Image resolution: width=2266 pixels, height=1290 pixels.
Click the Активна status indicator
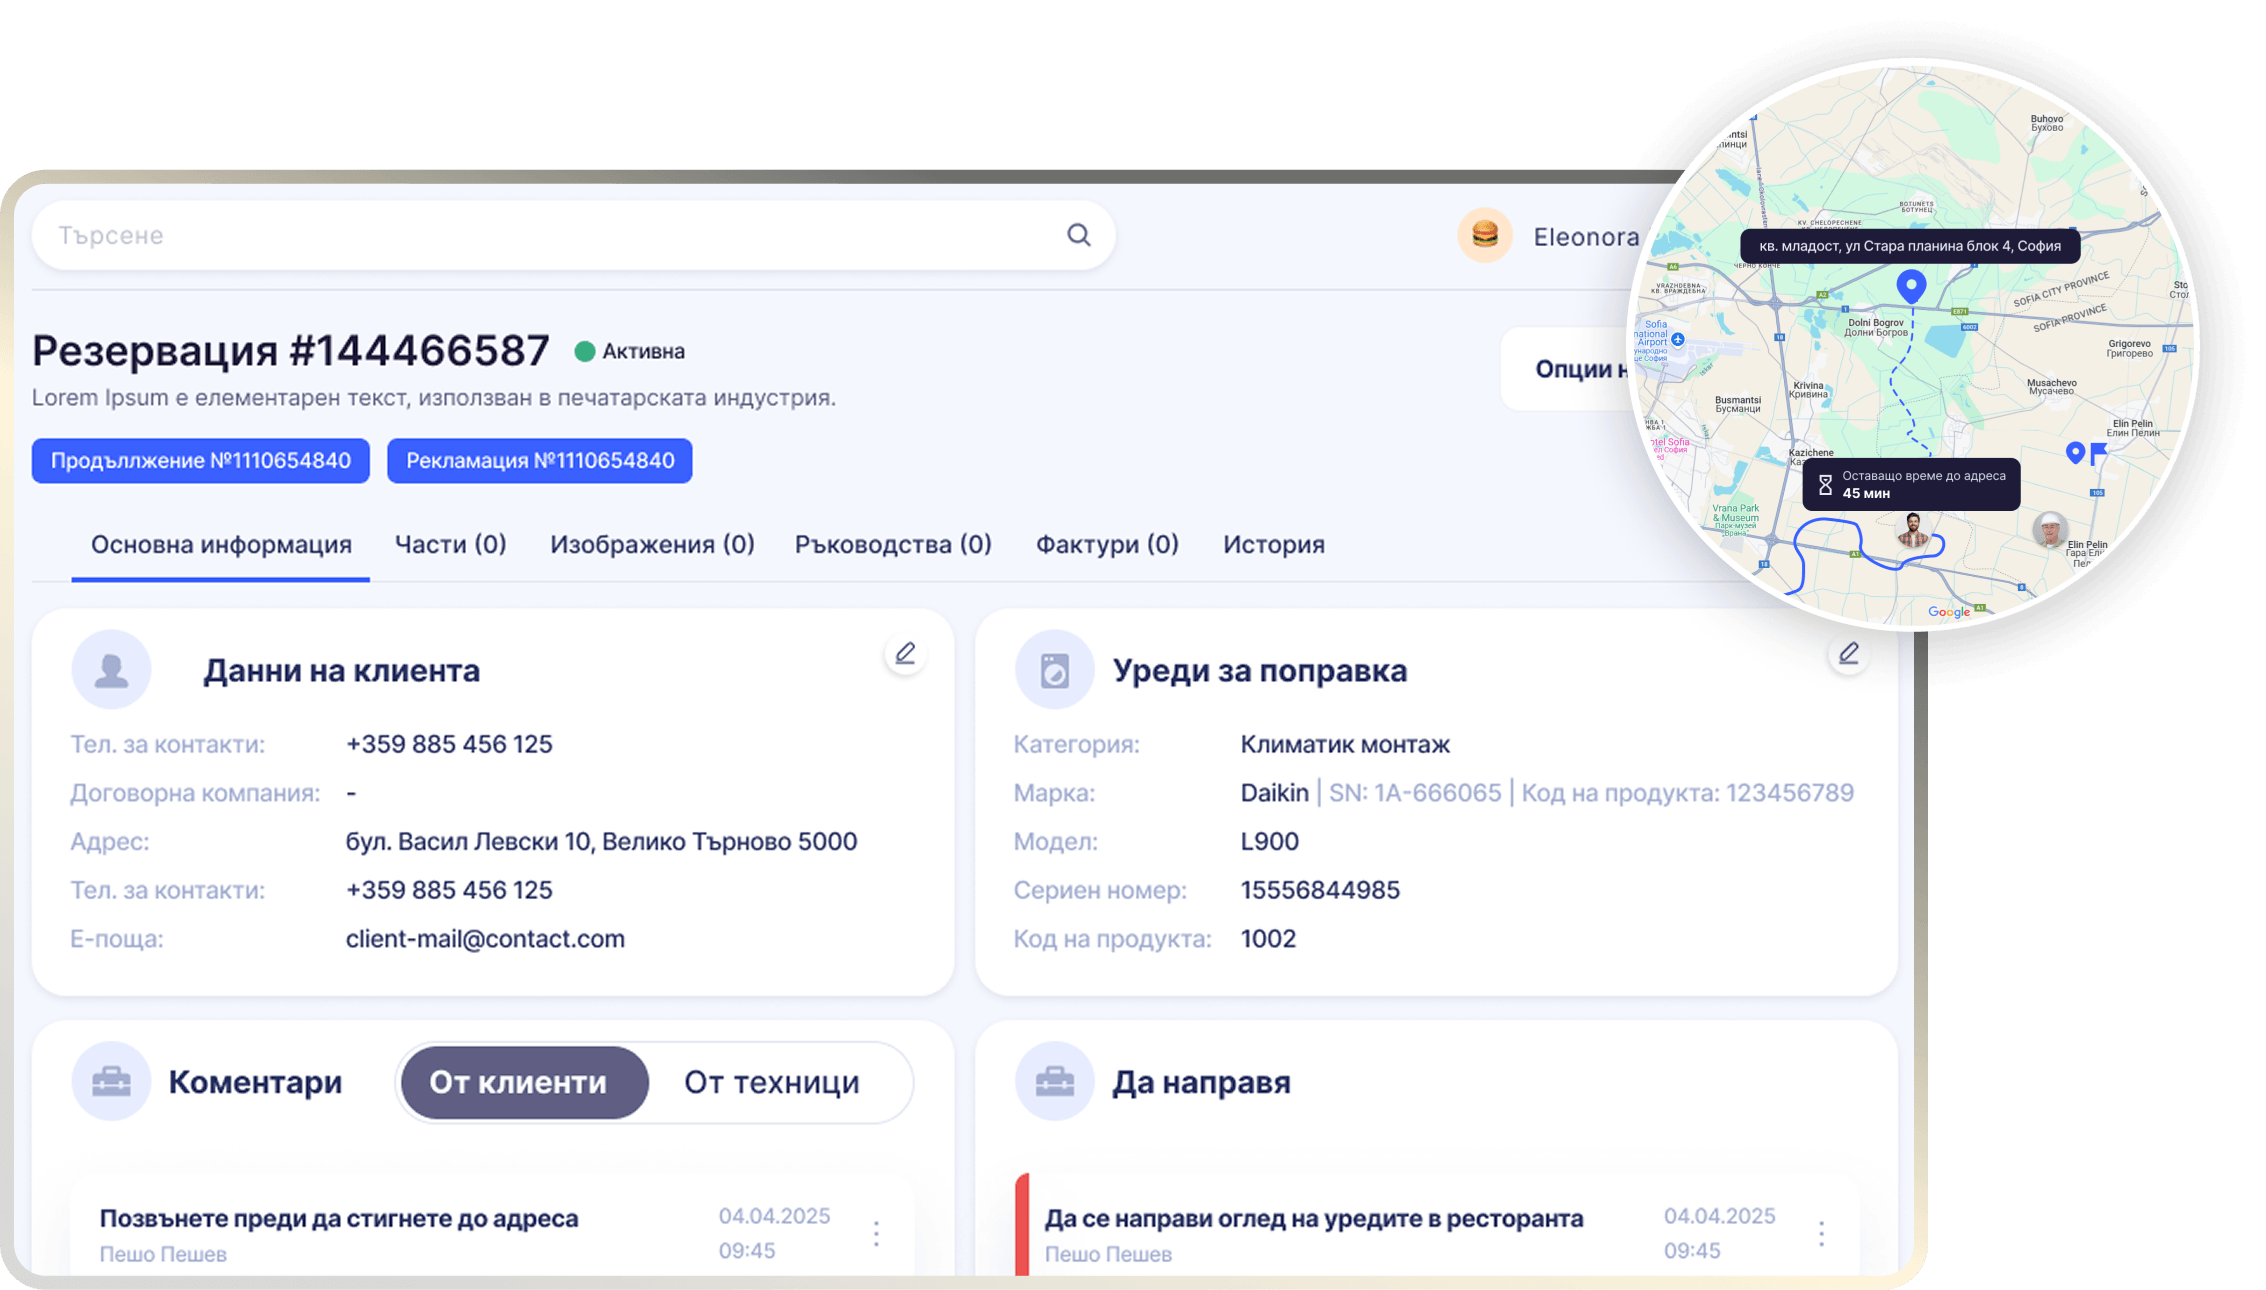pyautogui.click(x=630, y=352)
